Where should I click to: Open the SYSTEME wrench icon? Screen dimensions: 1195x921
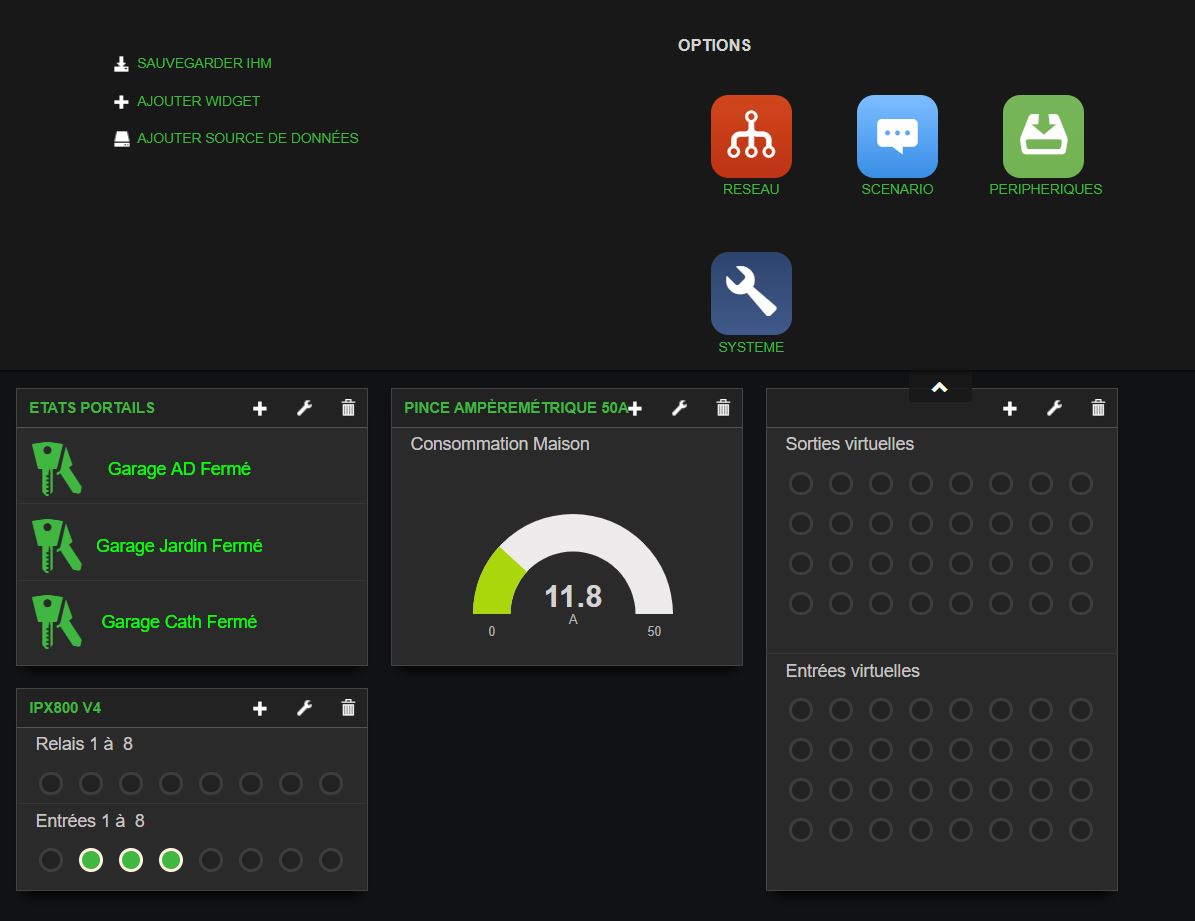pos(751,294)
